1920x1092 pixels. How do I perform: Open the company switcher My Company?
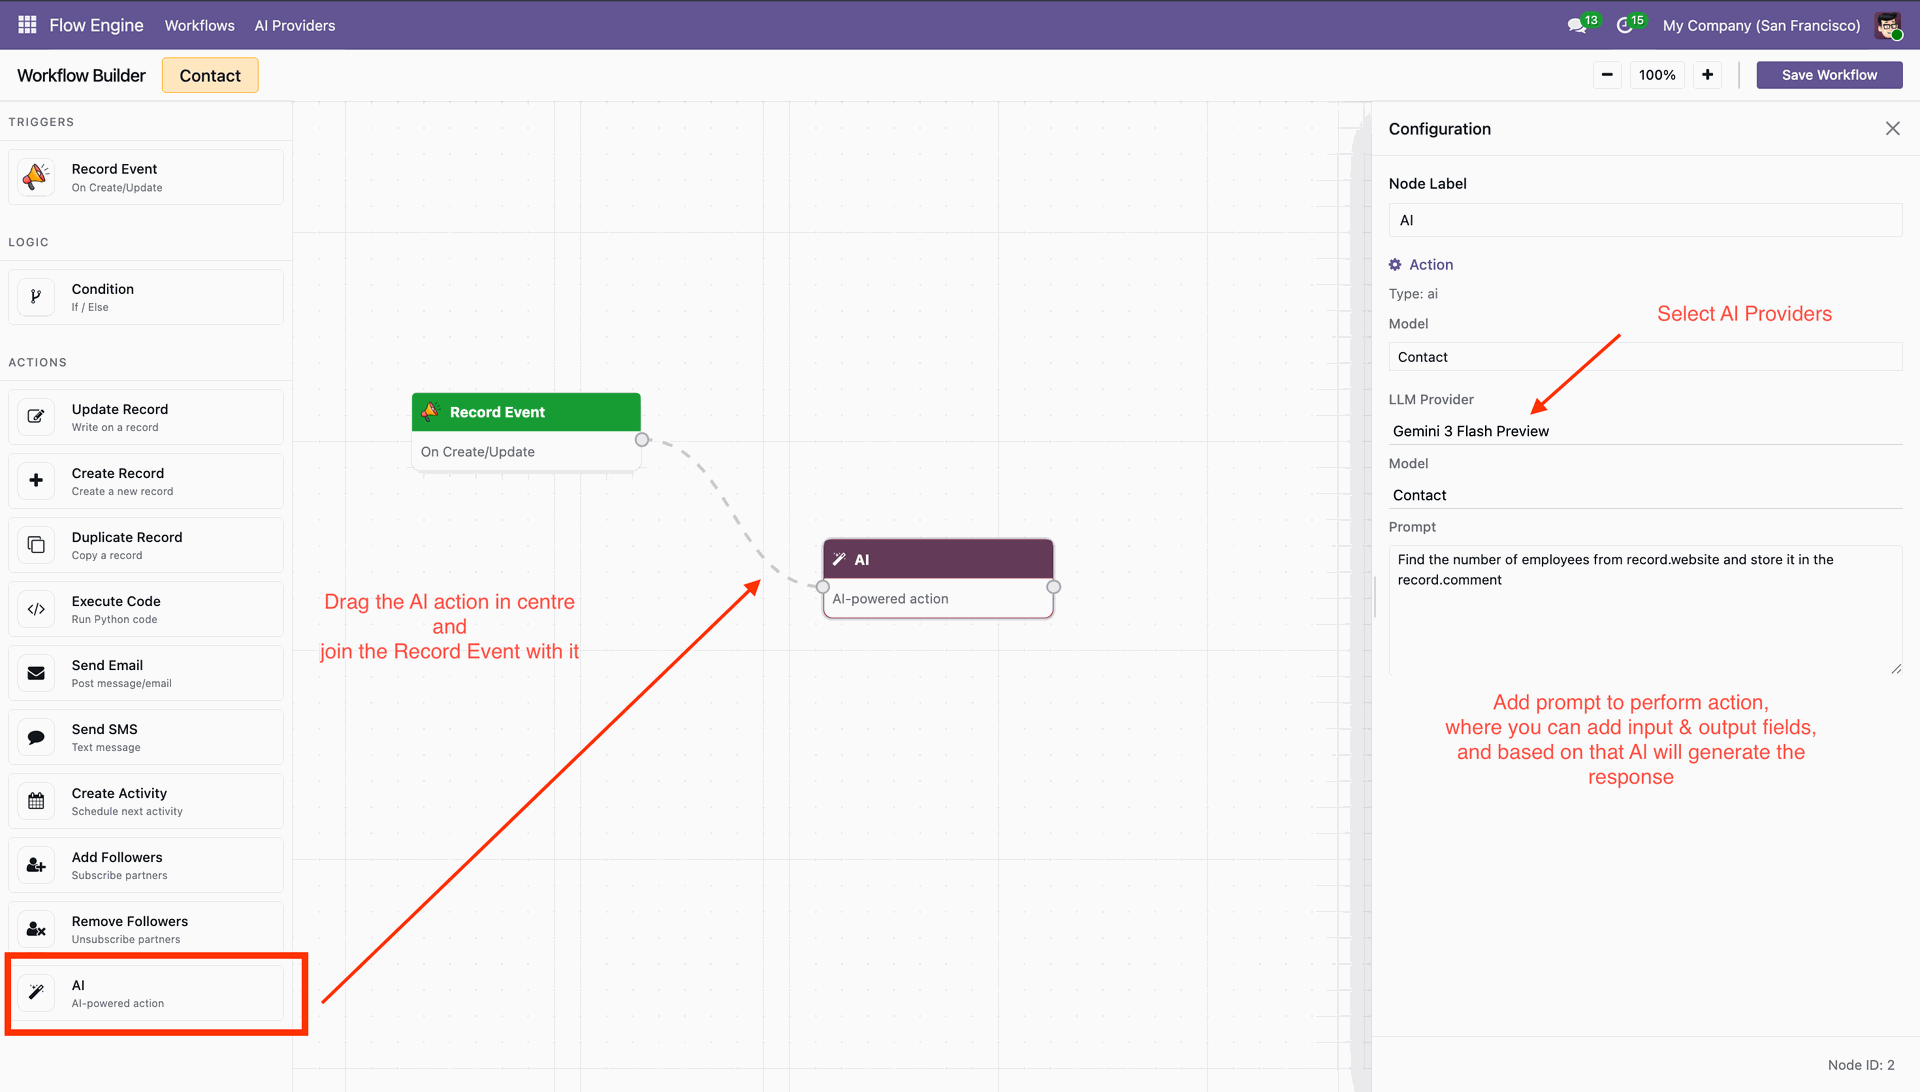1761,25
